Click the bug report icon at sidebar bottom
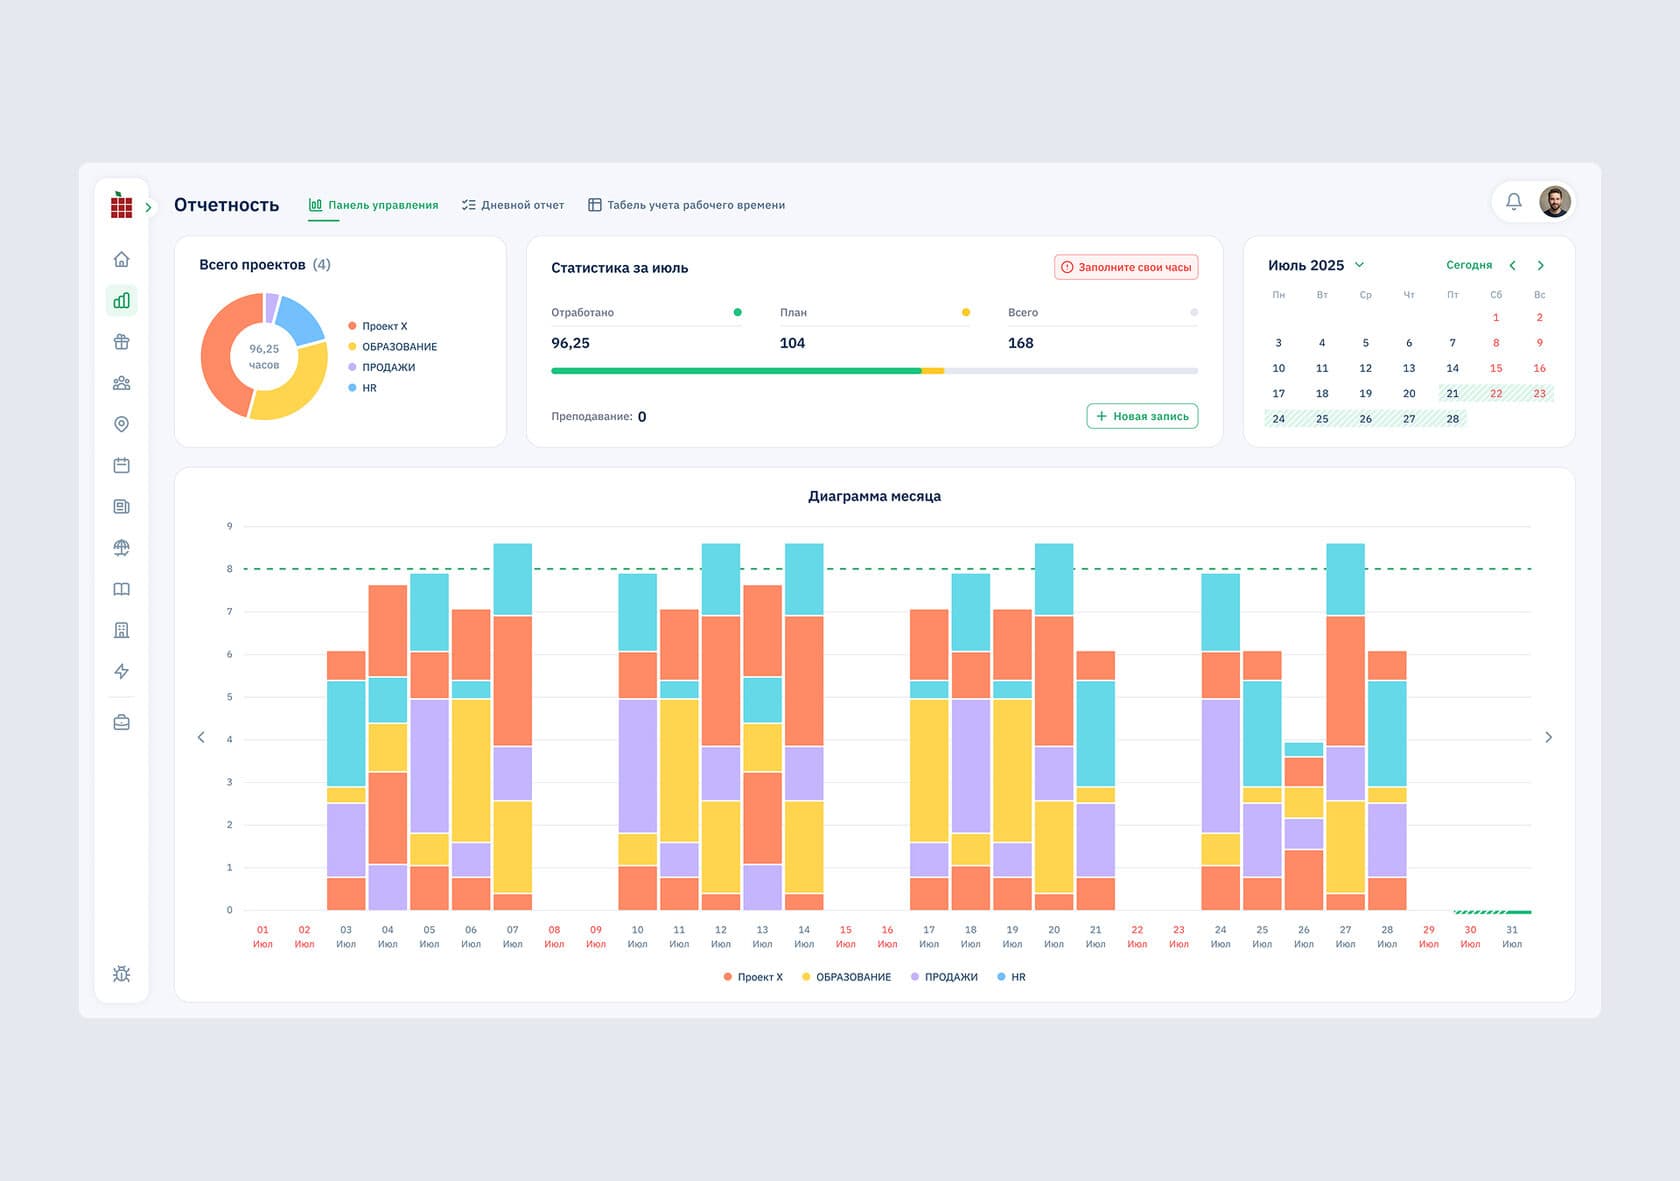The image size is (1680, 1181). pos(121,974)
